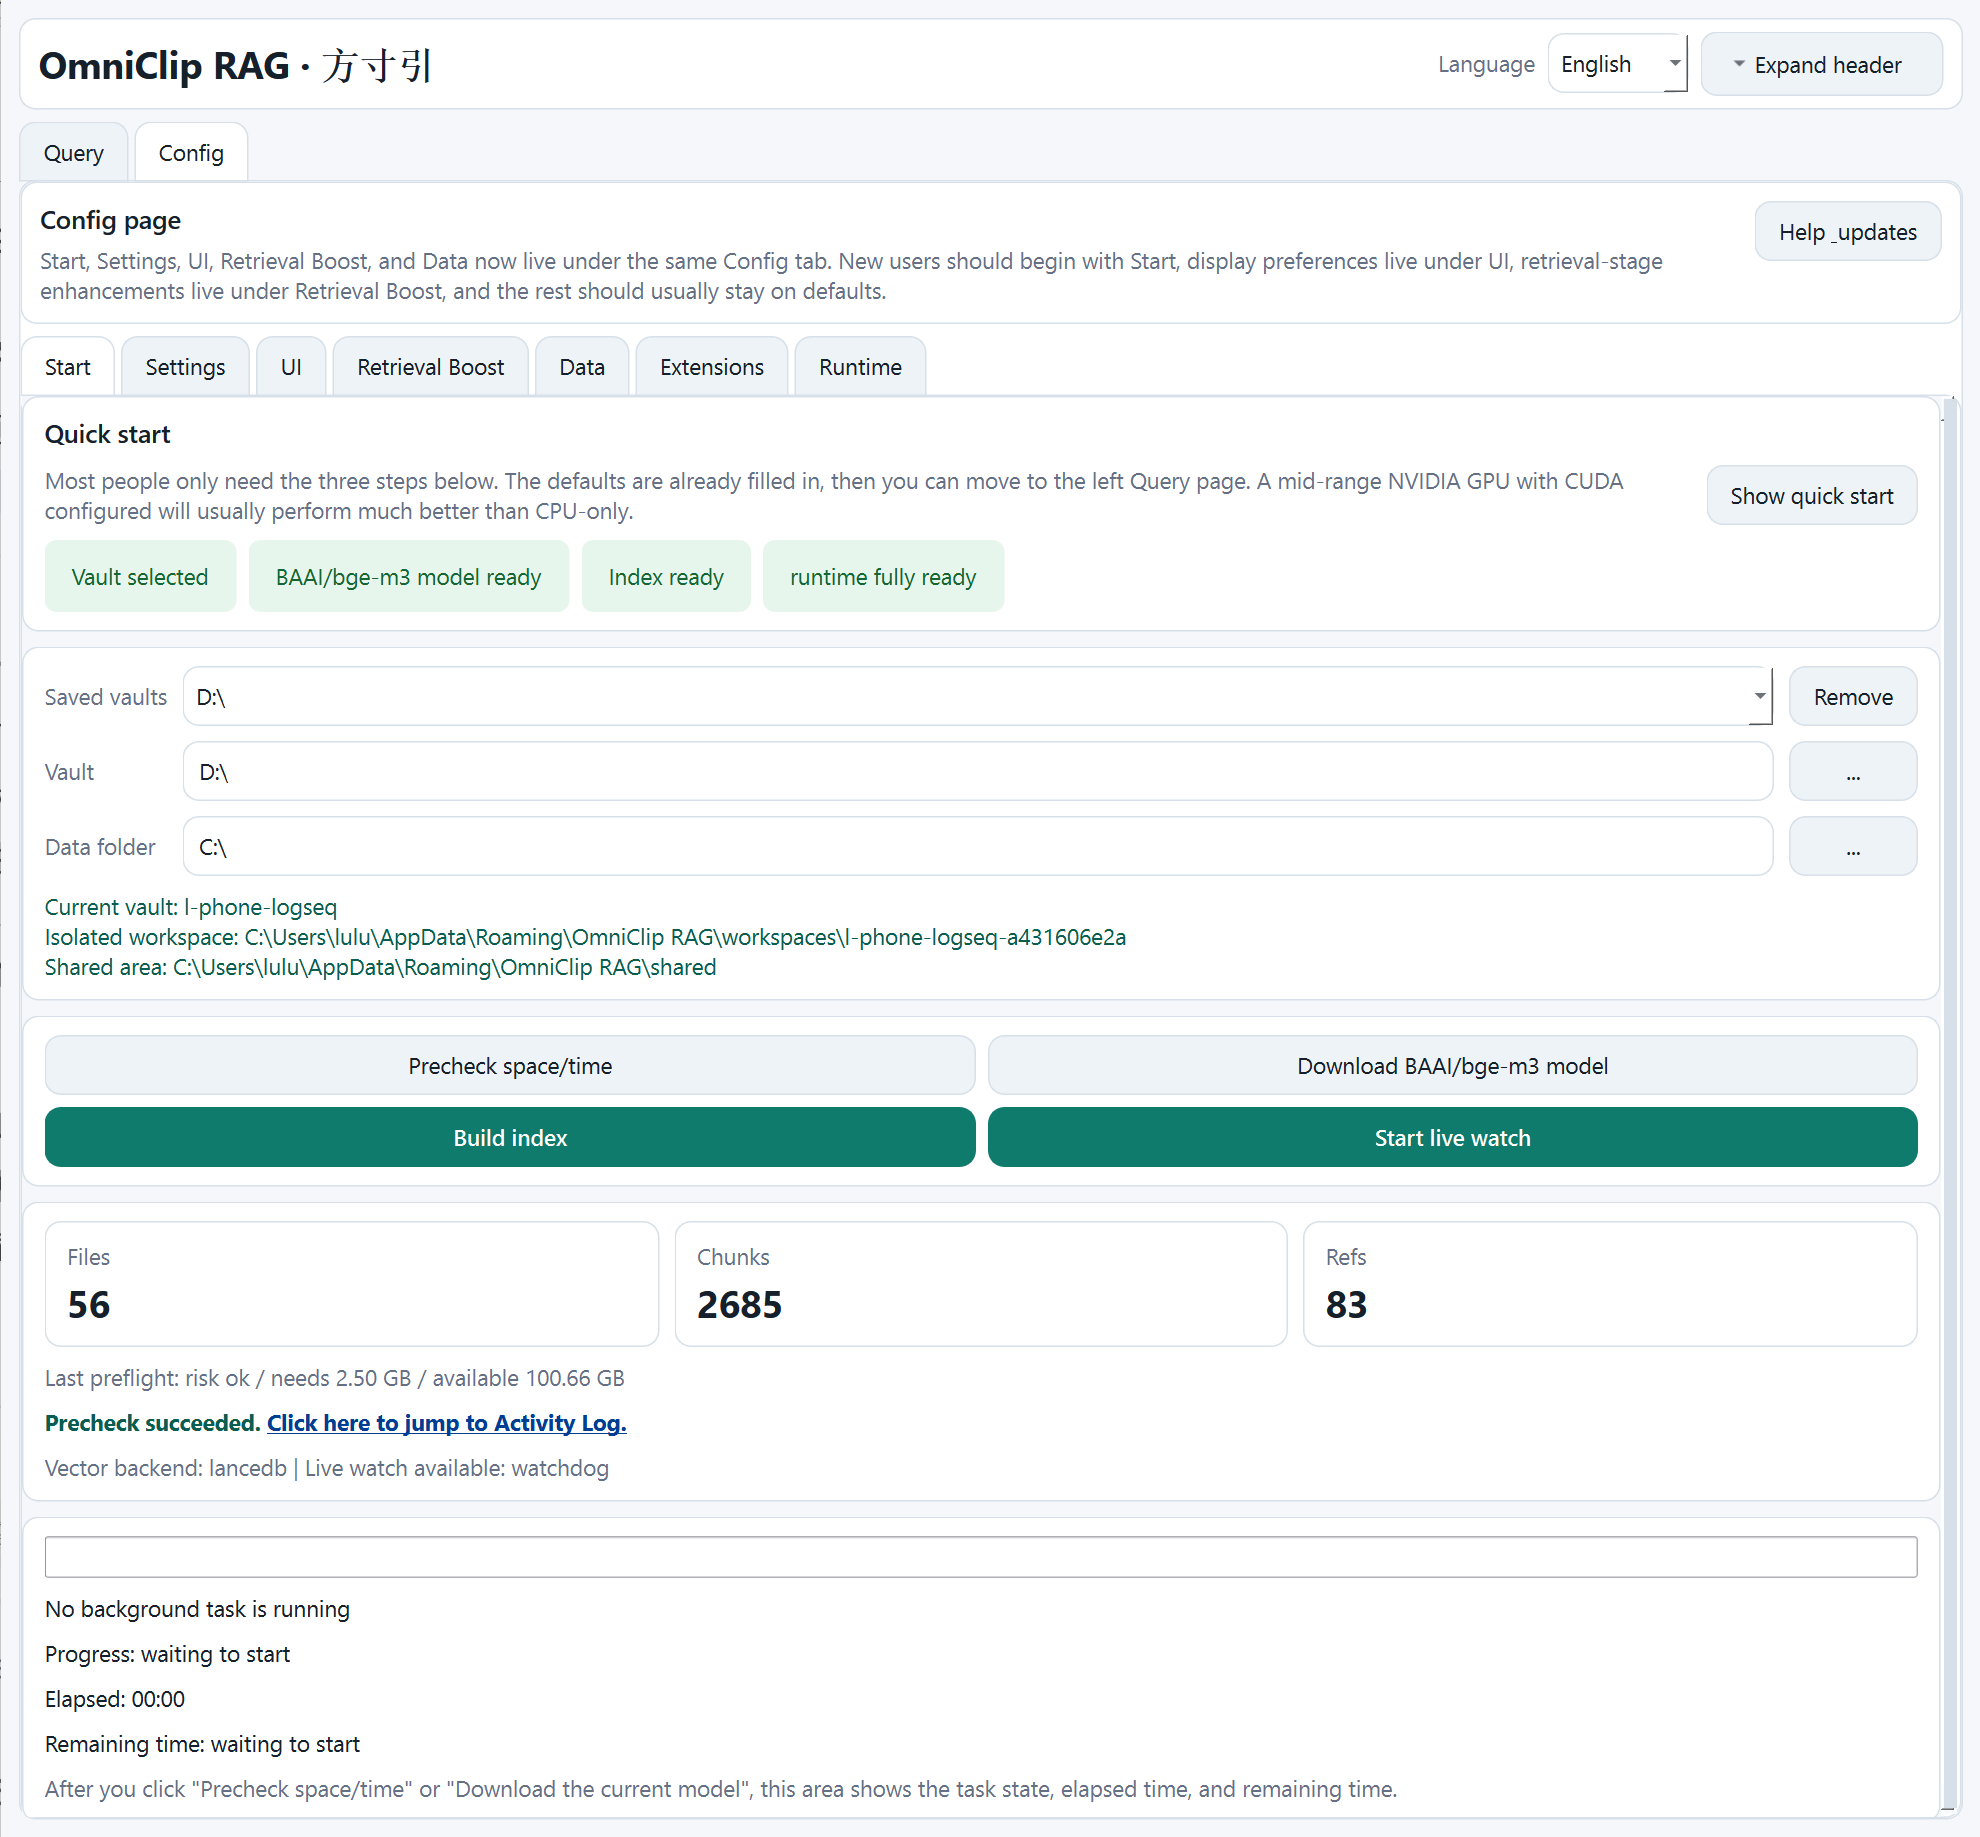Browse Data folder with the ... button
1980x1837 pixels.
point(1852,846)
